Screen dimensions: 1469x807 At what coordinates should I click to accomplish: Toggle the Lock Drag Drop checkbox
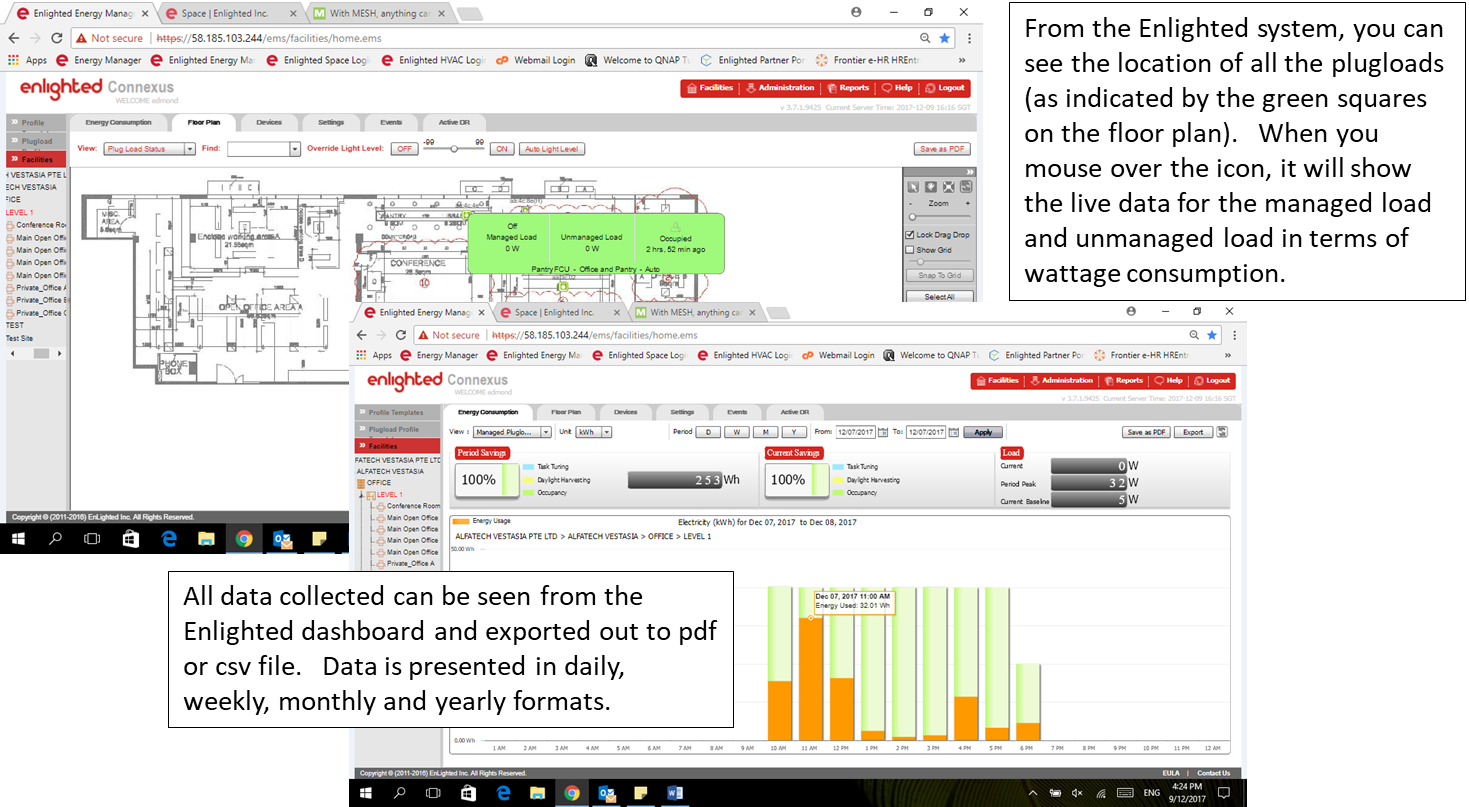910,235
